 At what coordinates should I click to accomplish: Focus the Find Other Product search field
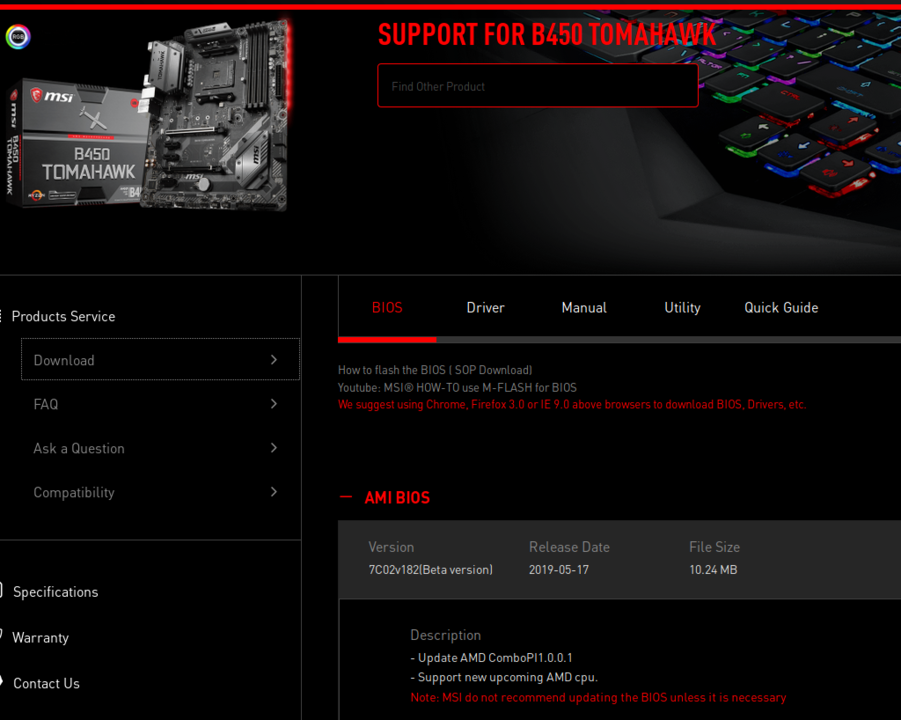click(538, 86)
